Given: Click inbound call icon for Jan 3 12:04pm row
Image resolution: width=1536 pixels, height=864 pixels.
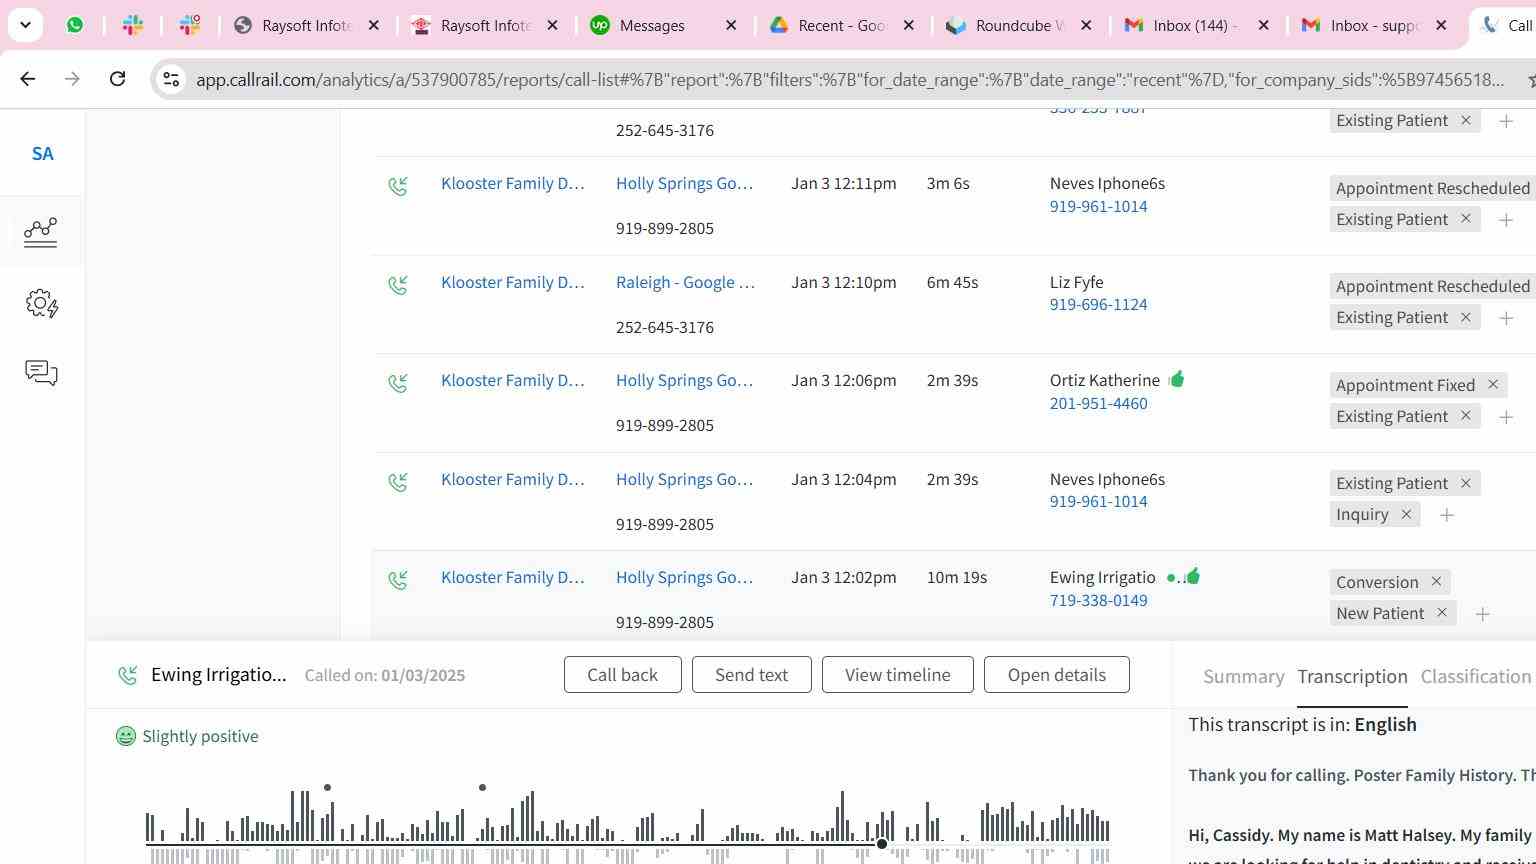Looking at the screenshot, I should tap(398, 482).
